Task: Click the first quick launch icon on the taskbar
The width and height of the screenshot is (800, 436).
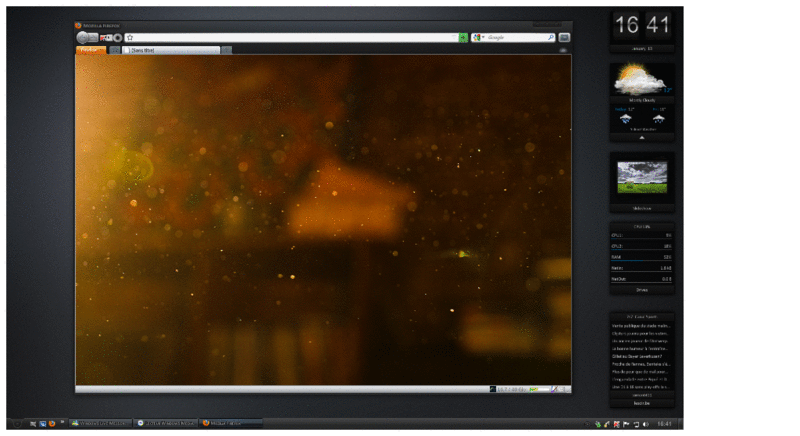Action: [33, 424]
